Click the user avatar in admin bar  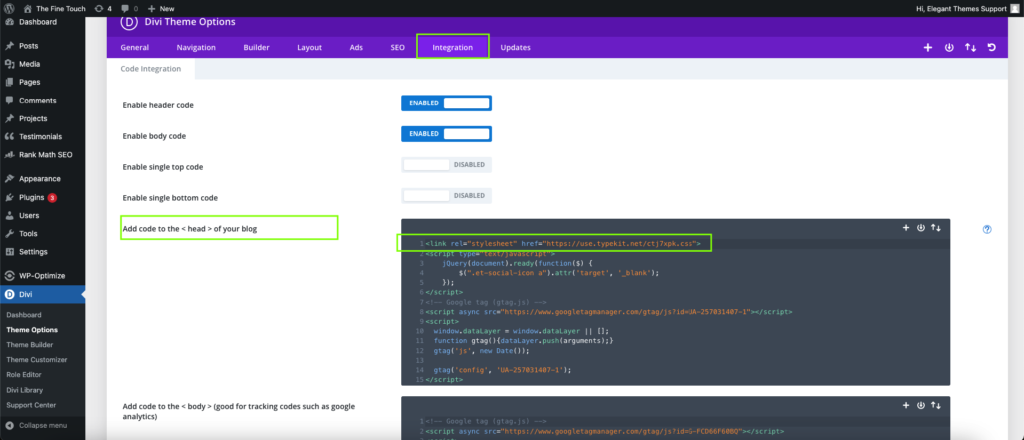point(1015,8)
